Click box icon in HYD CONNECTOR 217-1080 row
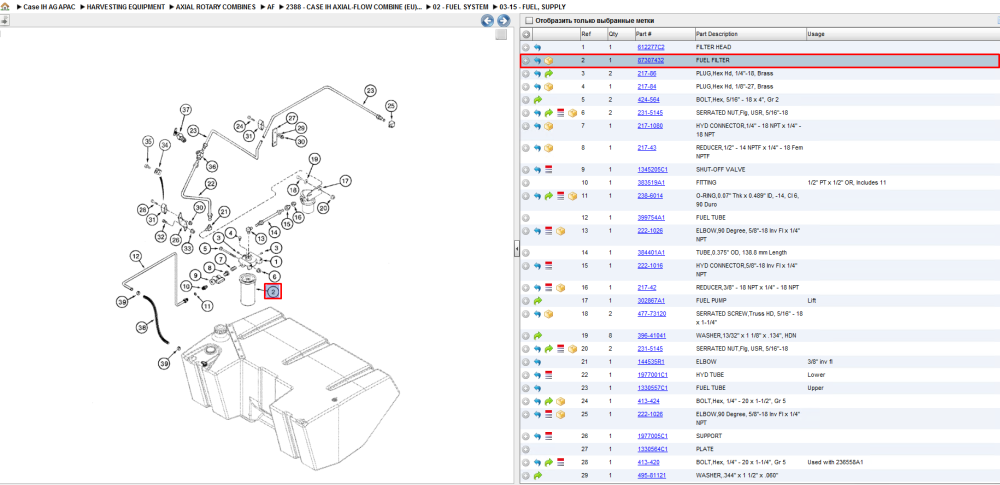 (x=548, y=126)
